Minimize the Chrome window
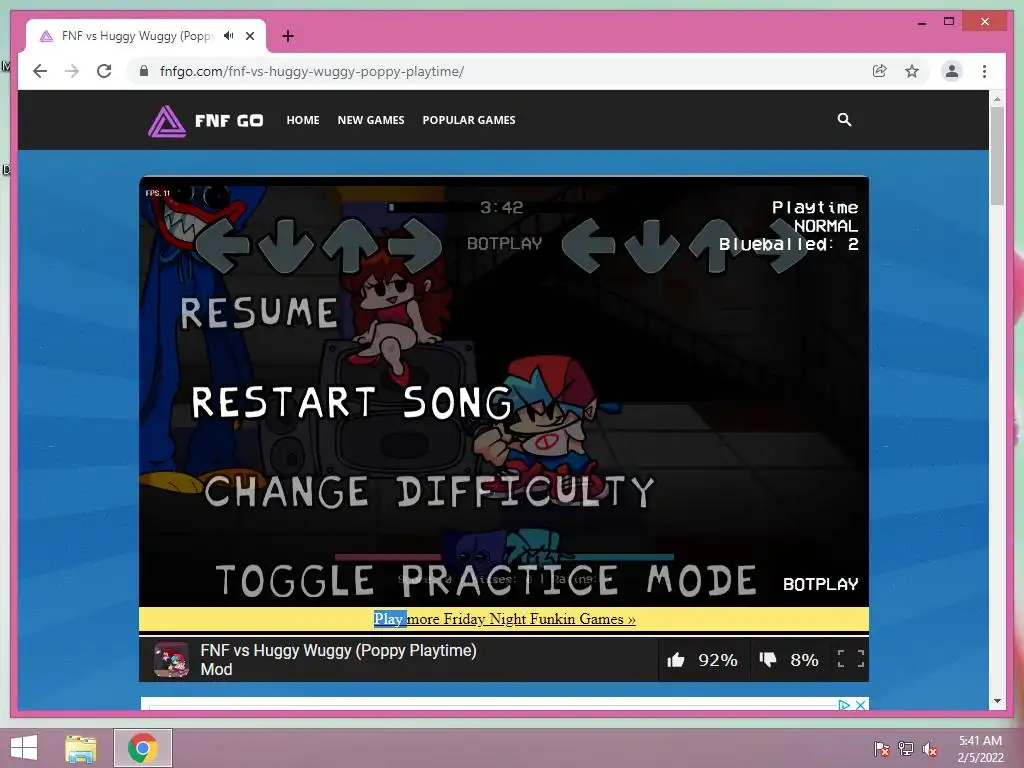This screenshot has height=768, width=1024. coord(921,22)
